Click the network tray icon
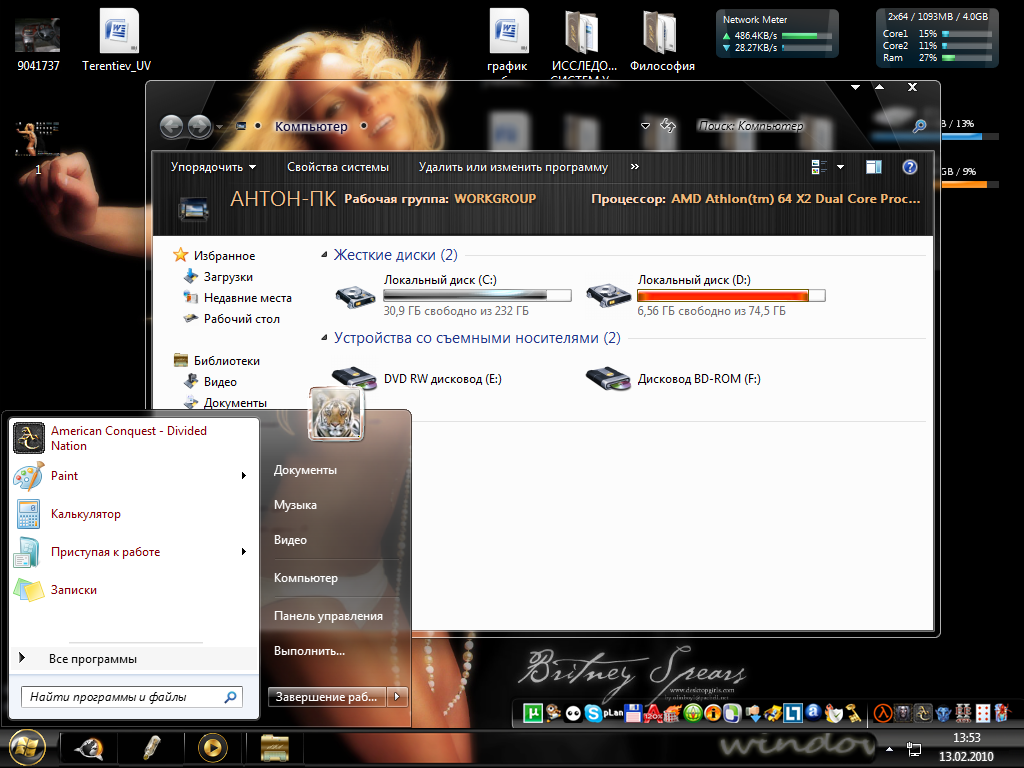 pos(914,749)
